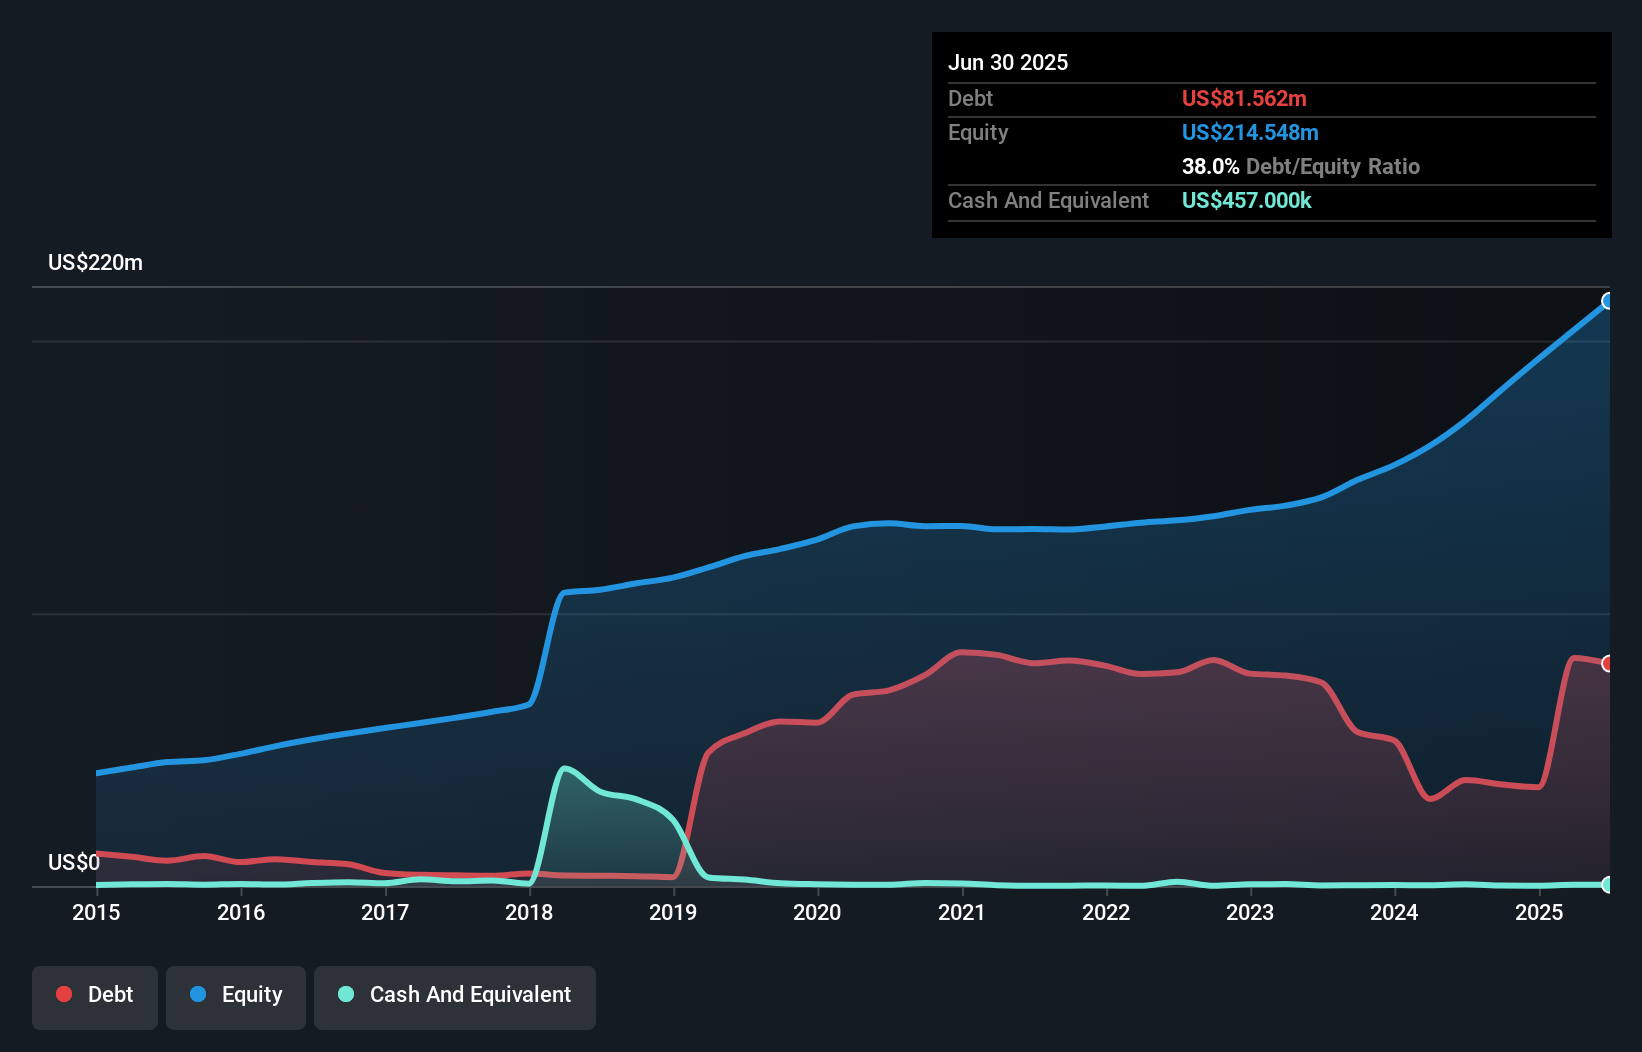Select the blue equity endpoint marker on the chart
The height and width of the screenshot is (1052, 1642).
pyautogui.click(x=1608, y=301)
